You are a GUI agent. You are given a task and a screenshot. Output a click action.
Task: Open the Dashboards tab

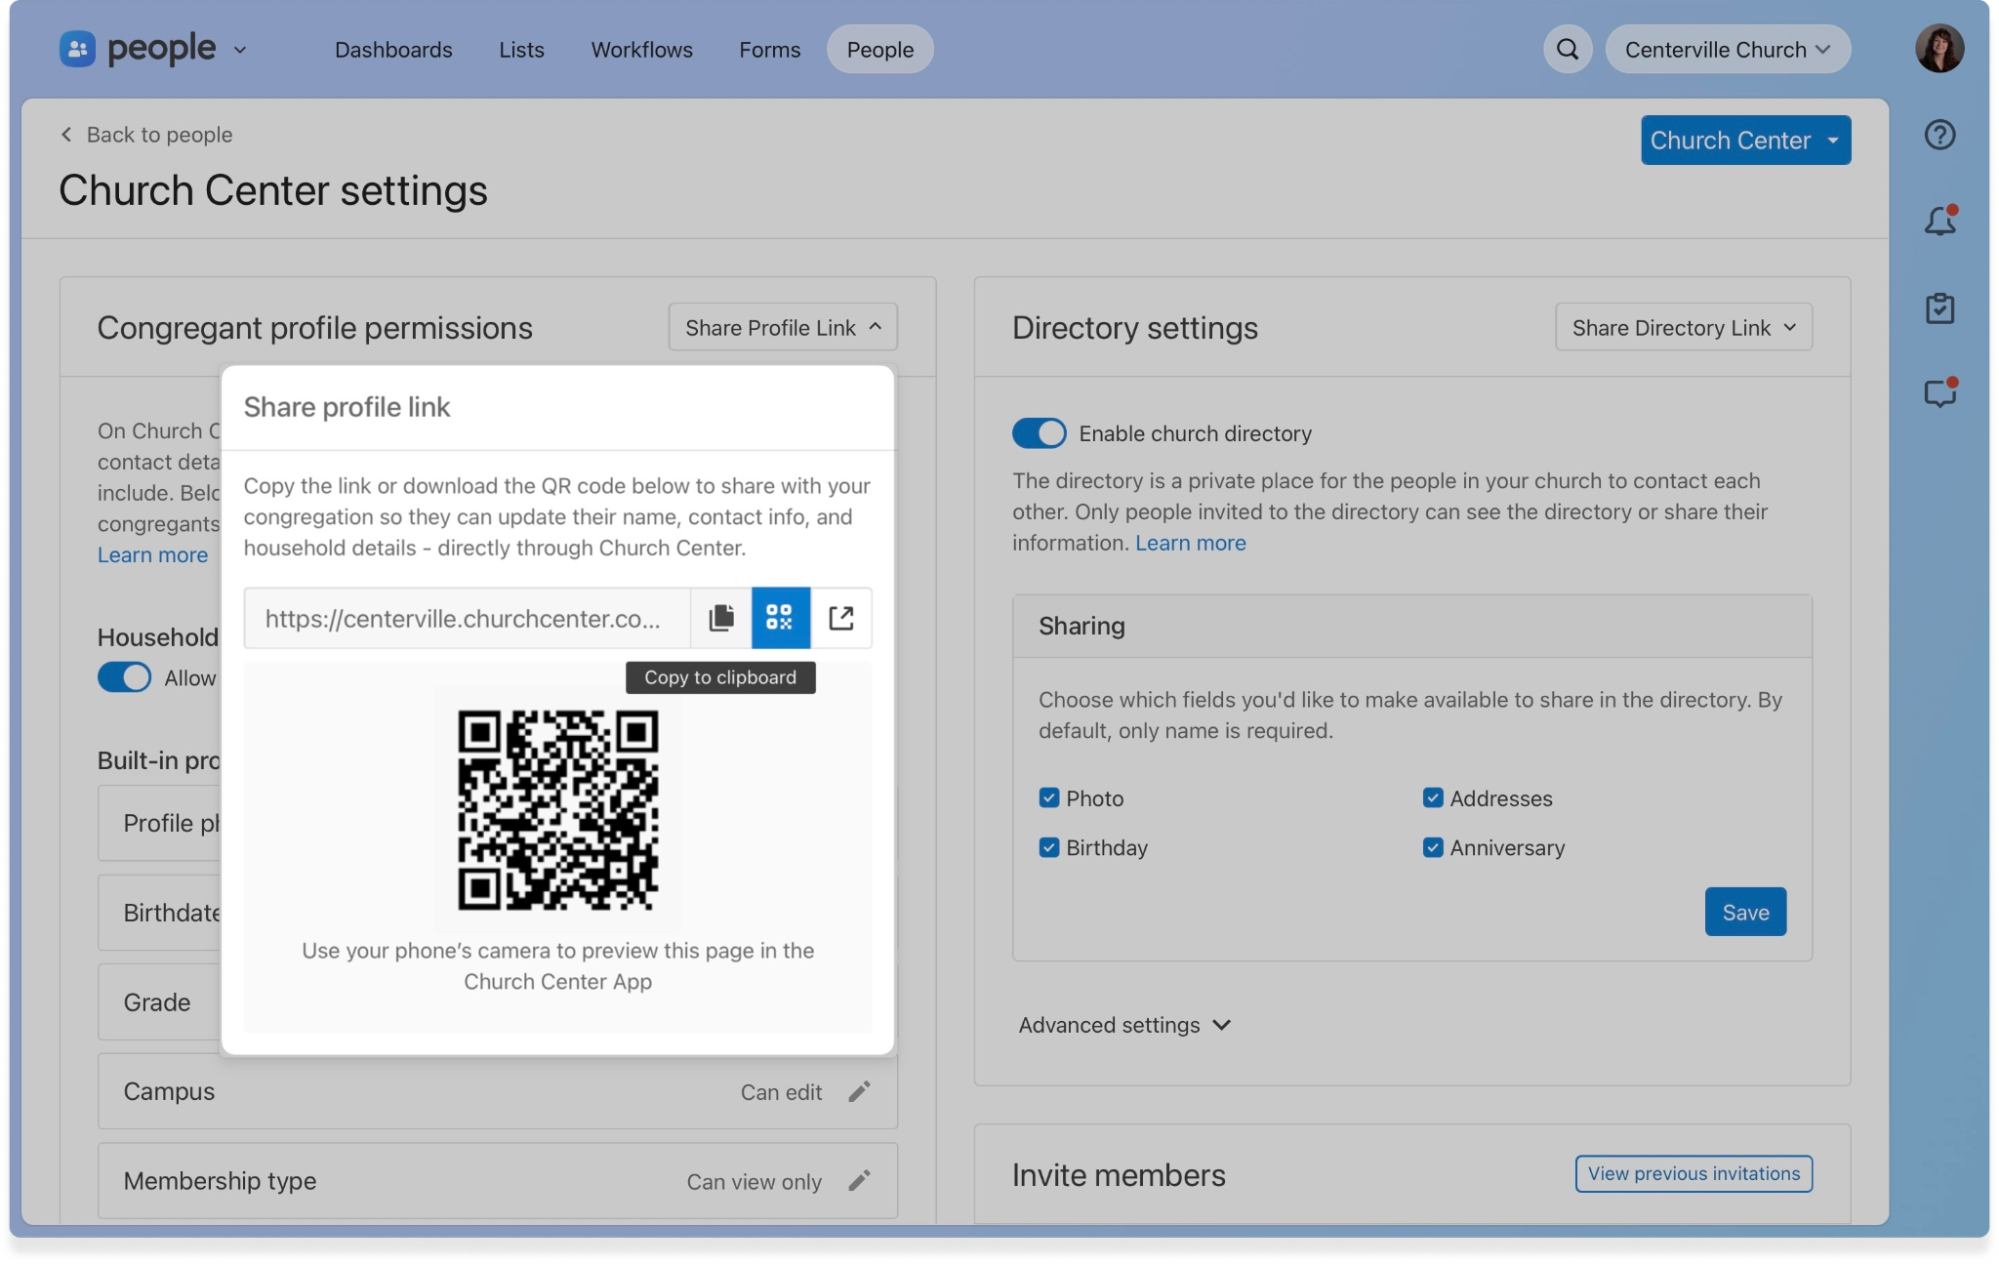point(393,49)
